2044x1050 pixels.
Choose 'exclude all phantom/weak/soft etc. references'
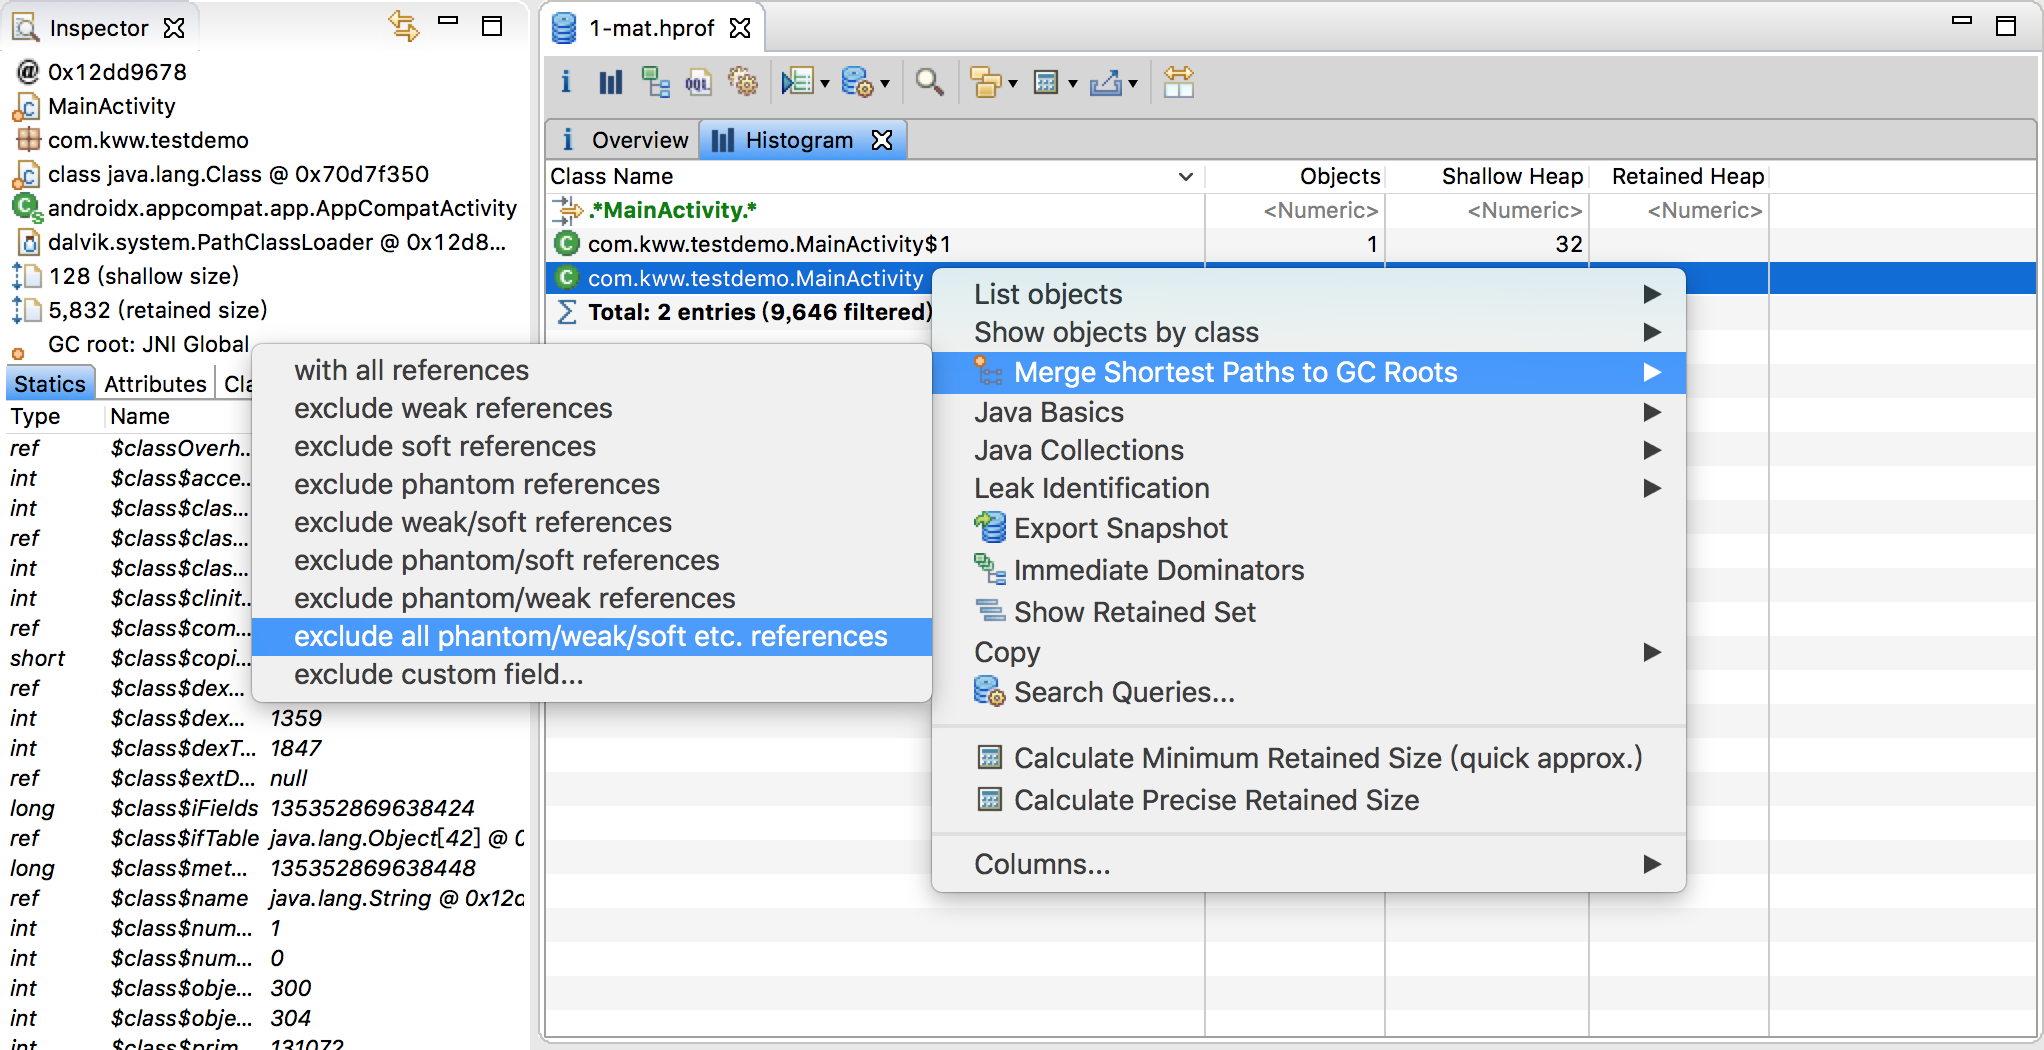[592, 636]
